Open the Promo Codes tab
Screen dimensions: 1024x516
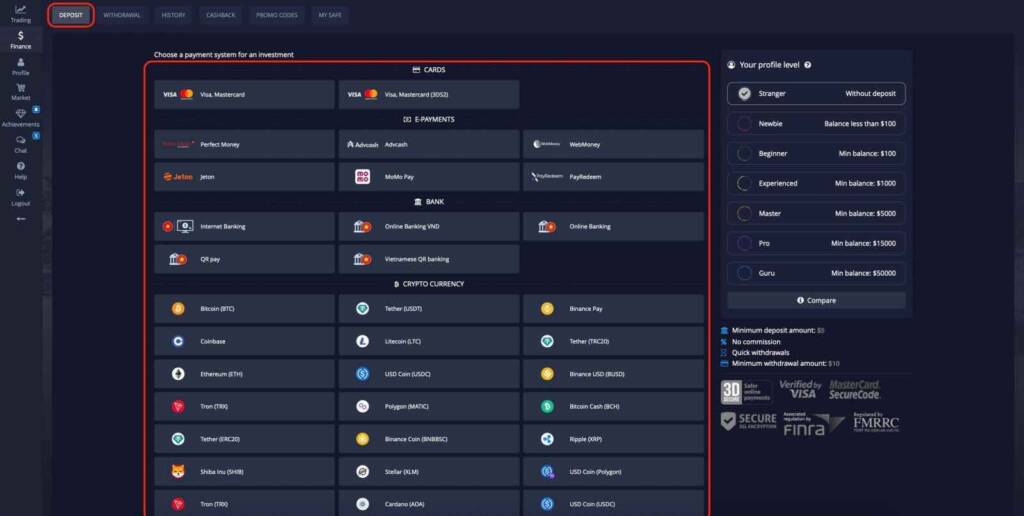click(x=276, y=15)
